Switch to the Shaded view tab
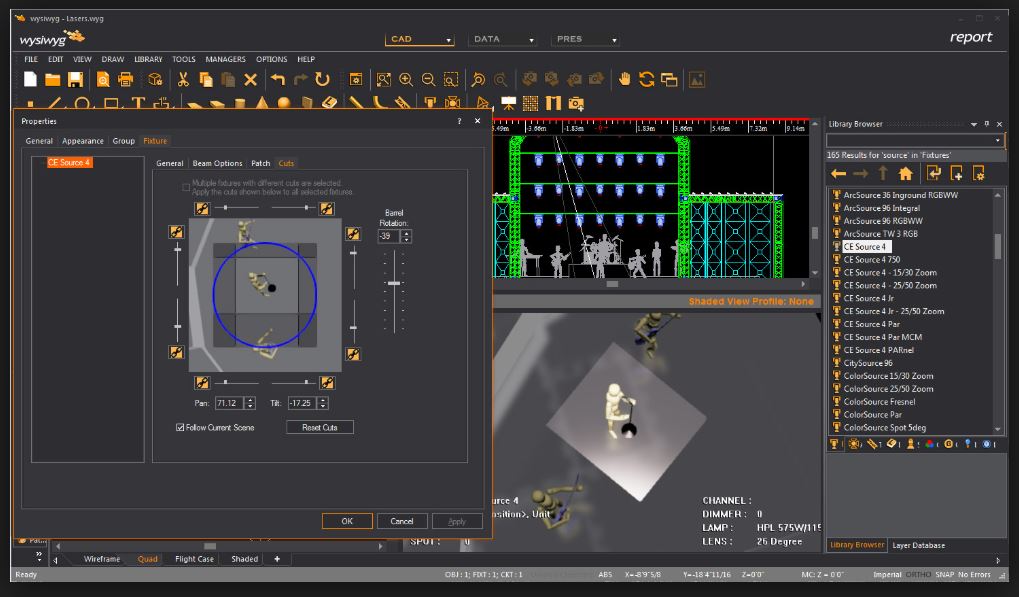This screenshot has width=1019, height=597. (x=244, y=559)
